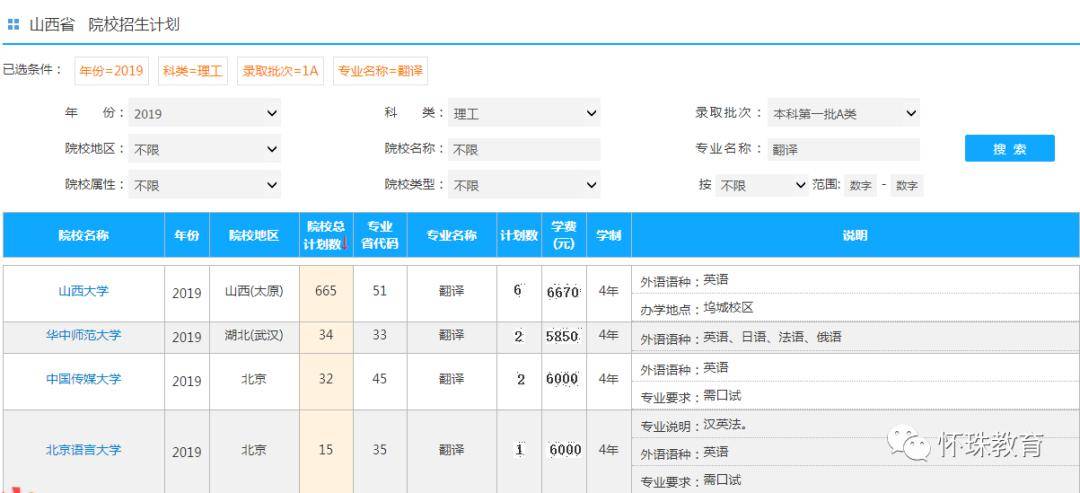
Task: Open the 科类 理工 dropdown
Action: pyautogui.click(x=524, y=113)
